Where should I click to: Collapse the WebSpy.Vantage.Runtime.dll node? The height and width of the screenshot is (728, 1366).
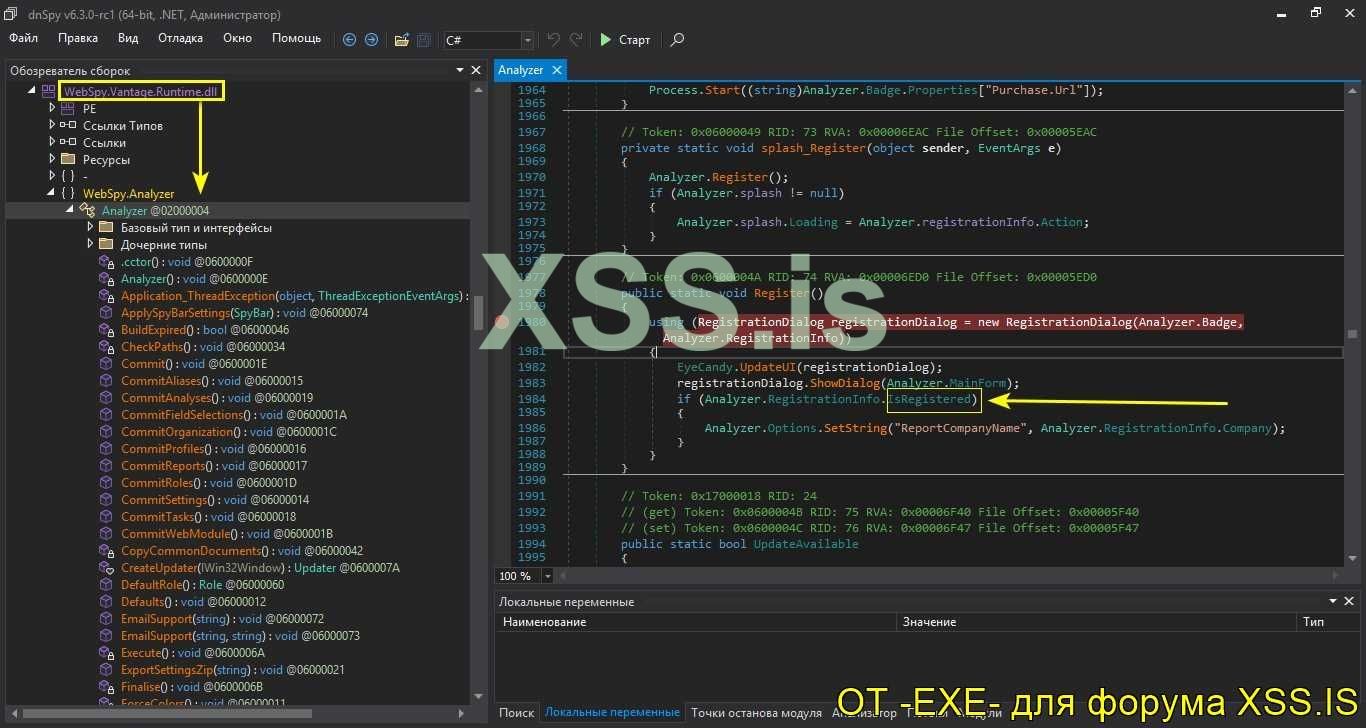[32, 91]
